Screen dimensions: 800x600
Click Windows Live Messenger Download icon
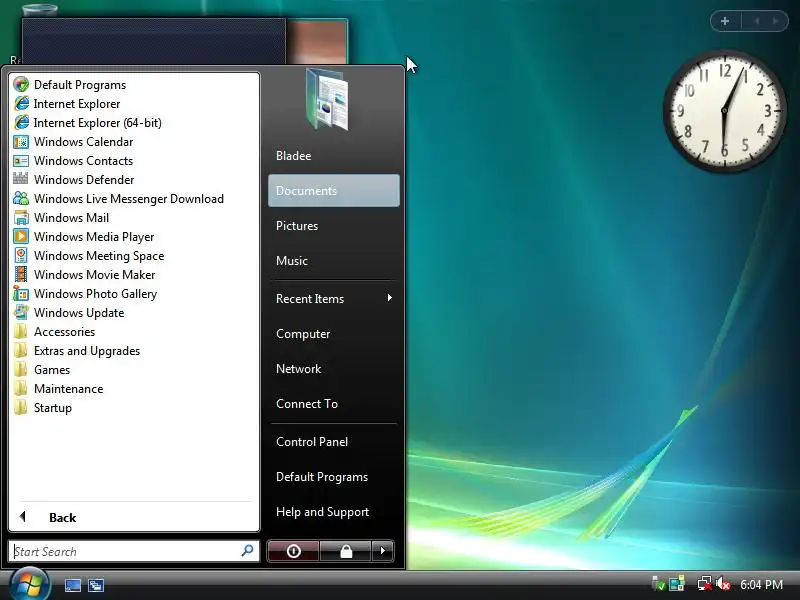coord(21,198)
